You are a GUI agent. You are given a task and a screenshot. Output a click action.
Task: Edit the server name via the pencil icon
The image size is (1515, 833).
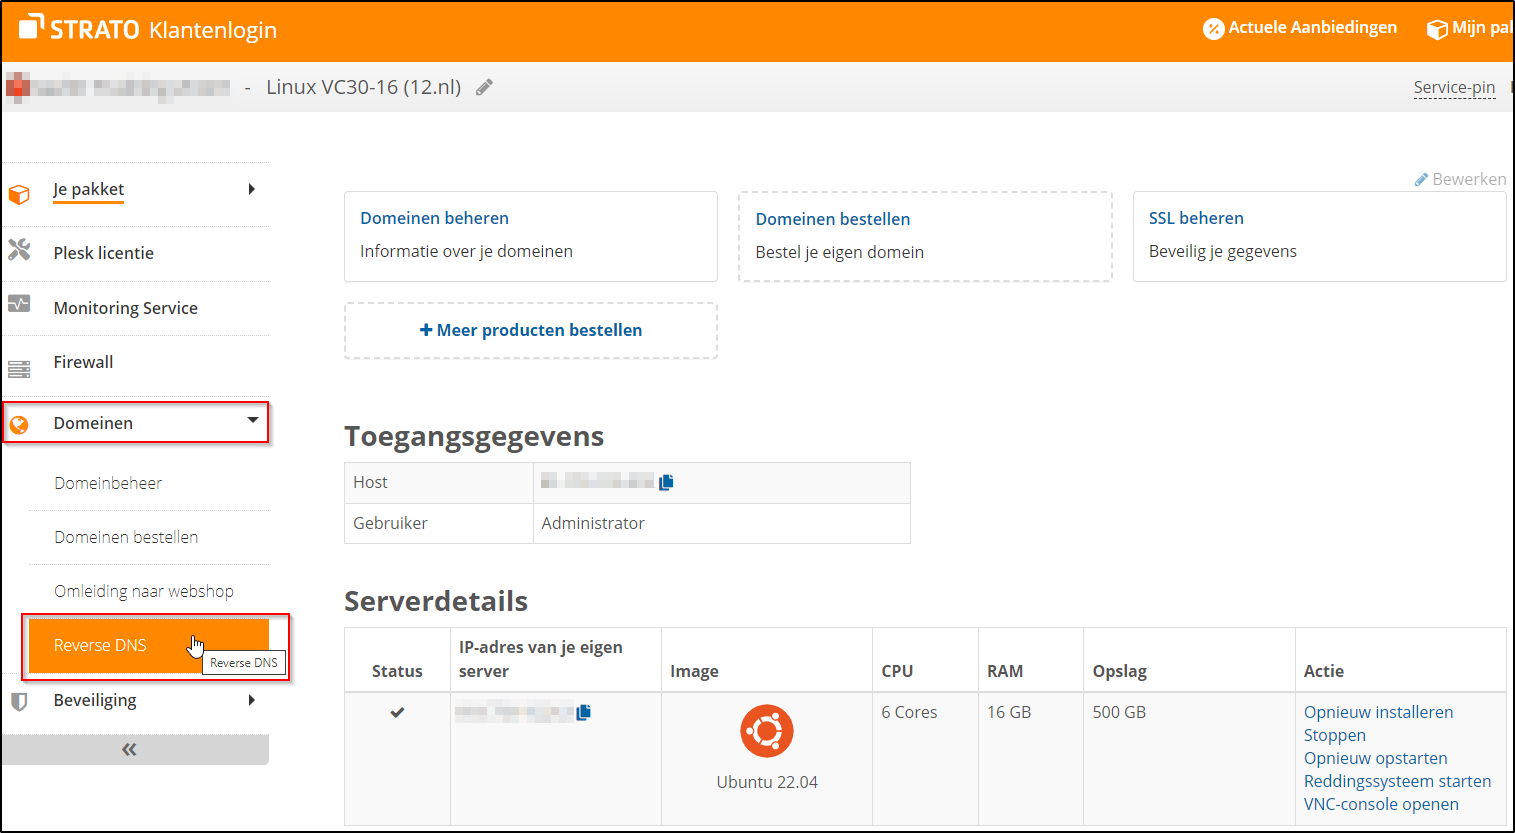pos(484,87)
